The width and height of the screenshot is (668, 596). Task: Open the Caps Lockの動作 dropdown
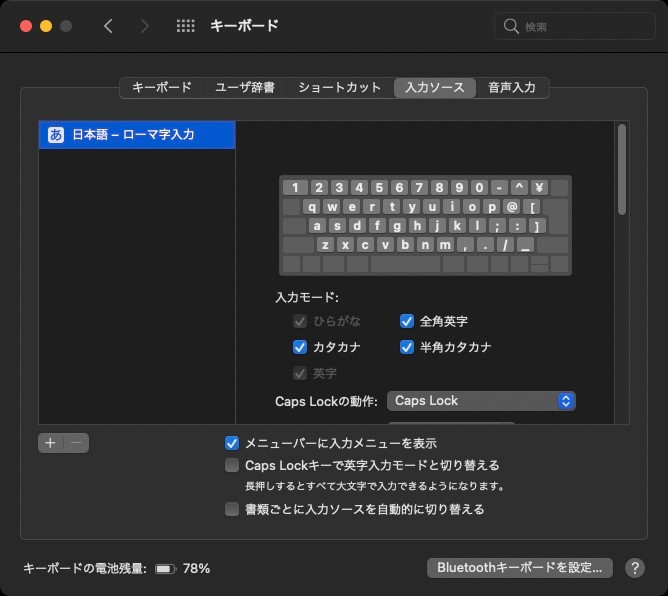click(481, 401)
